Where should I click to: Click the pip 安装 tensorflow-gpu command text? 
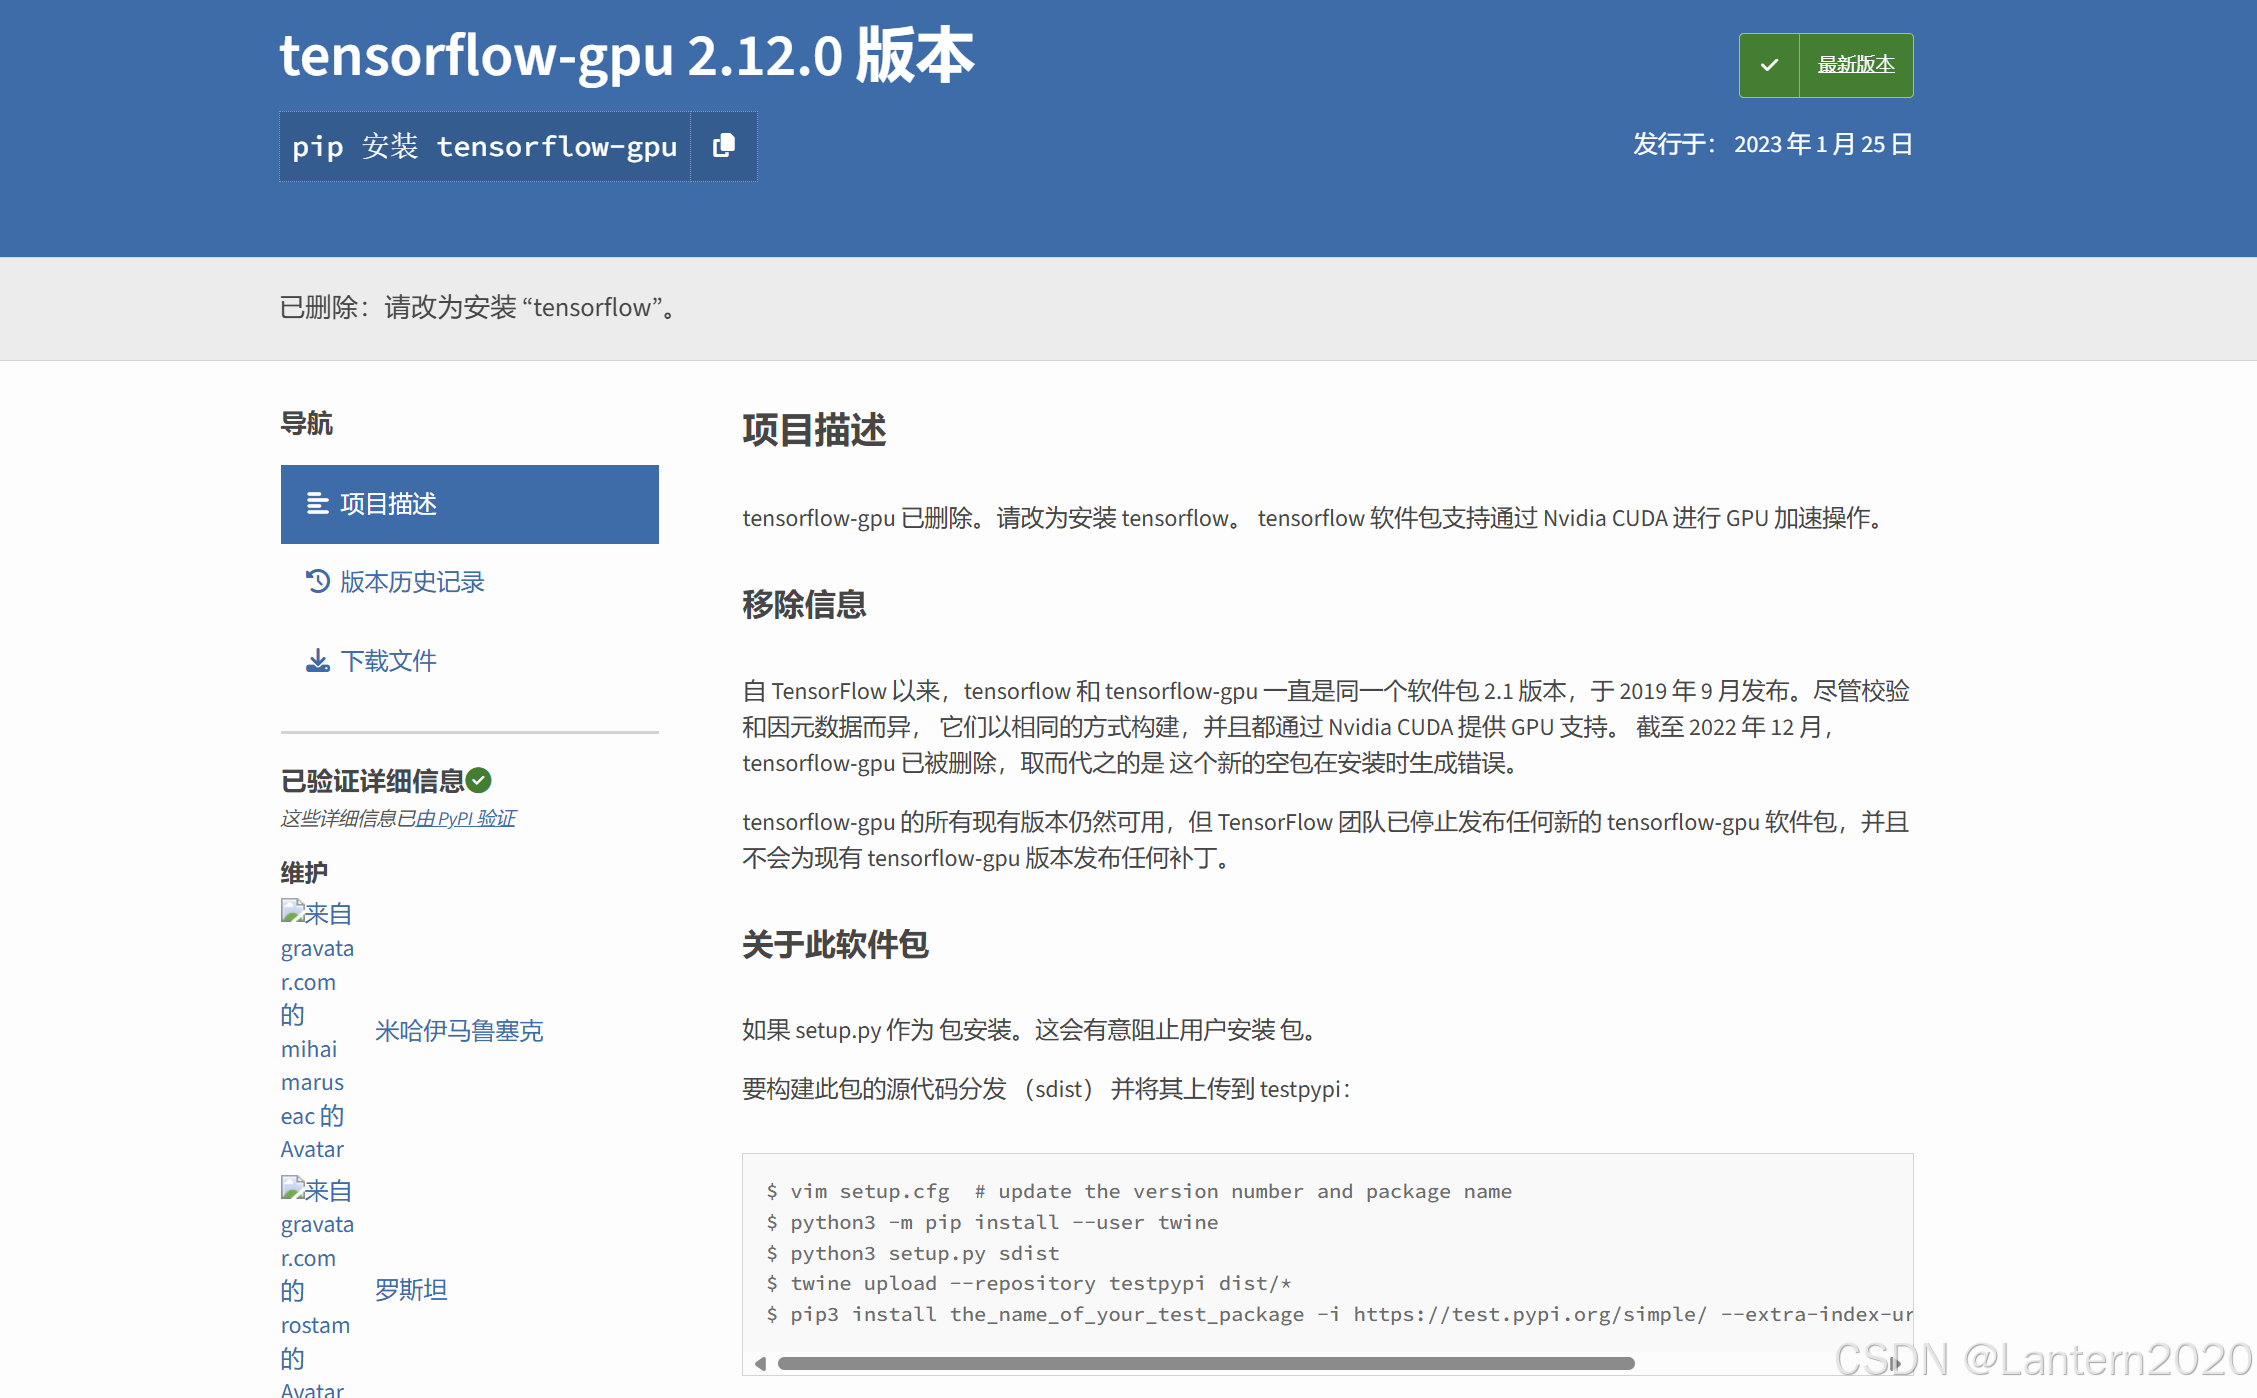[x=484, y=147]
